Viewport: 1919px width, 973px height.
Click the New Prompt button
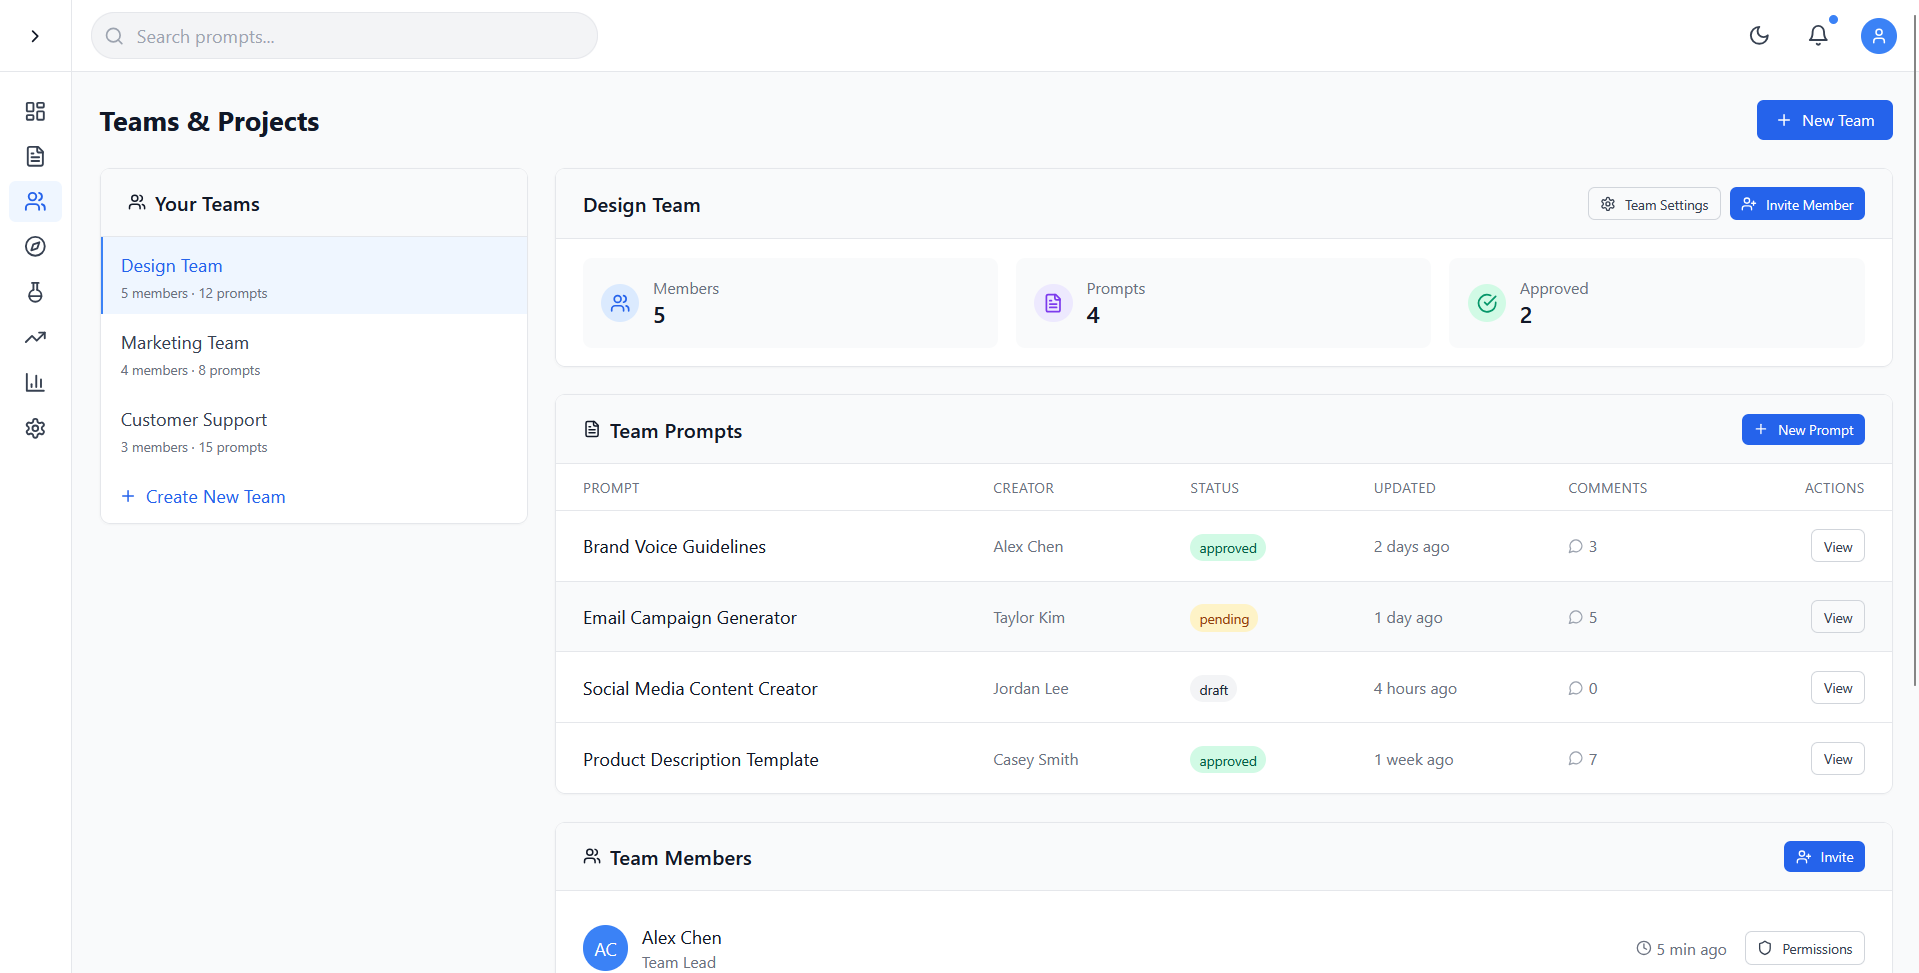(1803, 430)
